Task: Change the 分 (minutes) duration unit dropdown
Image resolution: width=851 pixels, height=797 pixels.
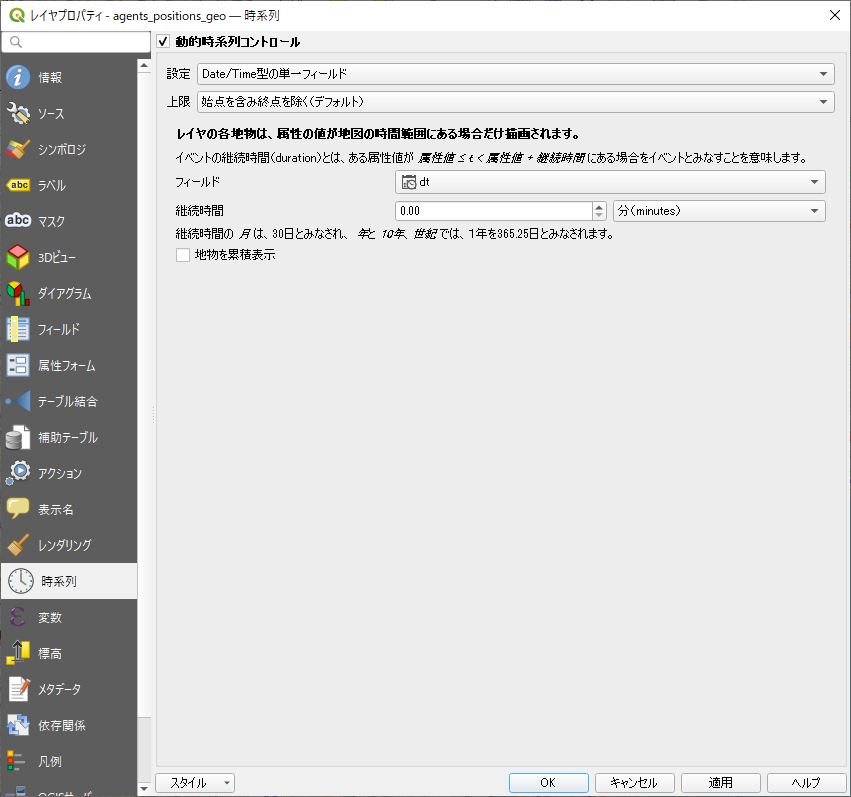Action: pos(718,211)
